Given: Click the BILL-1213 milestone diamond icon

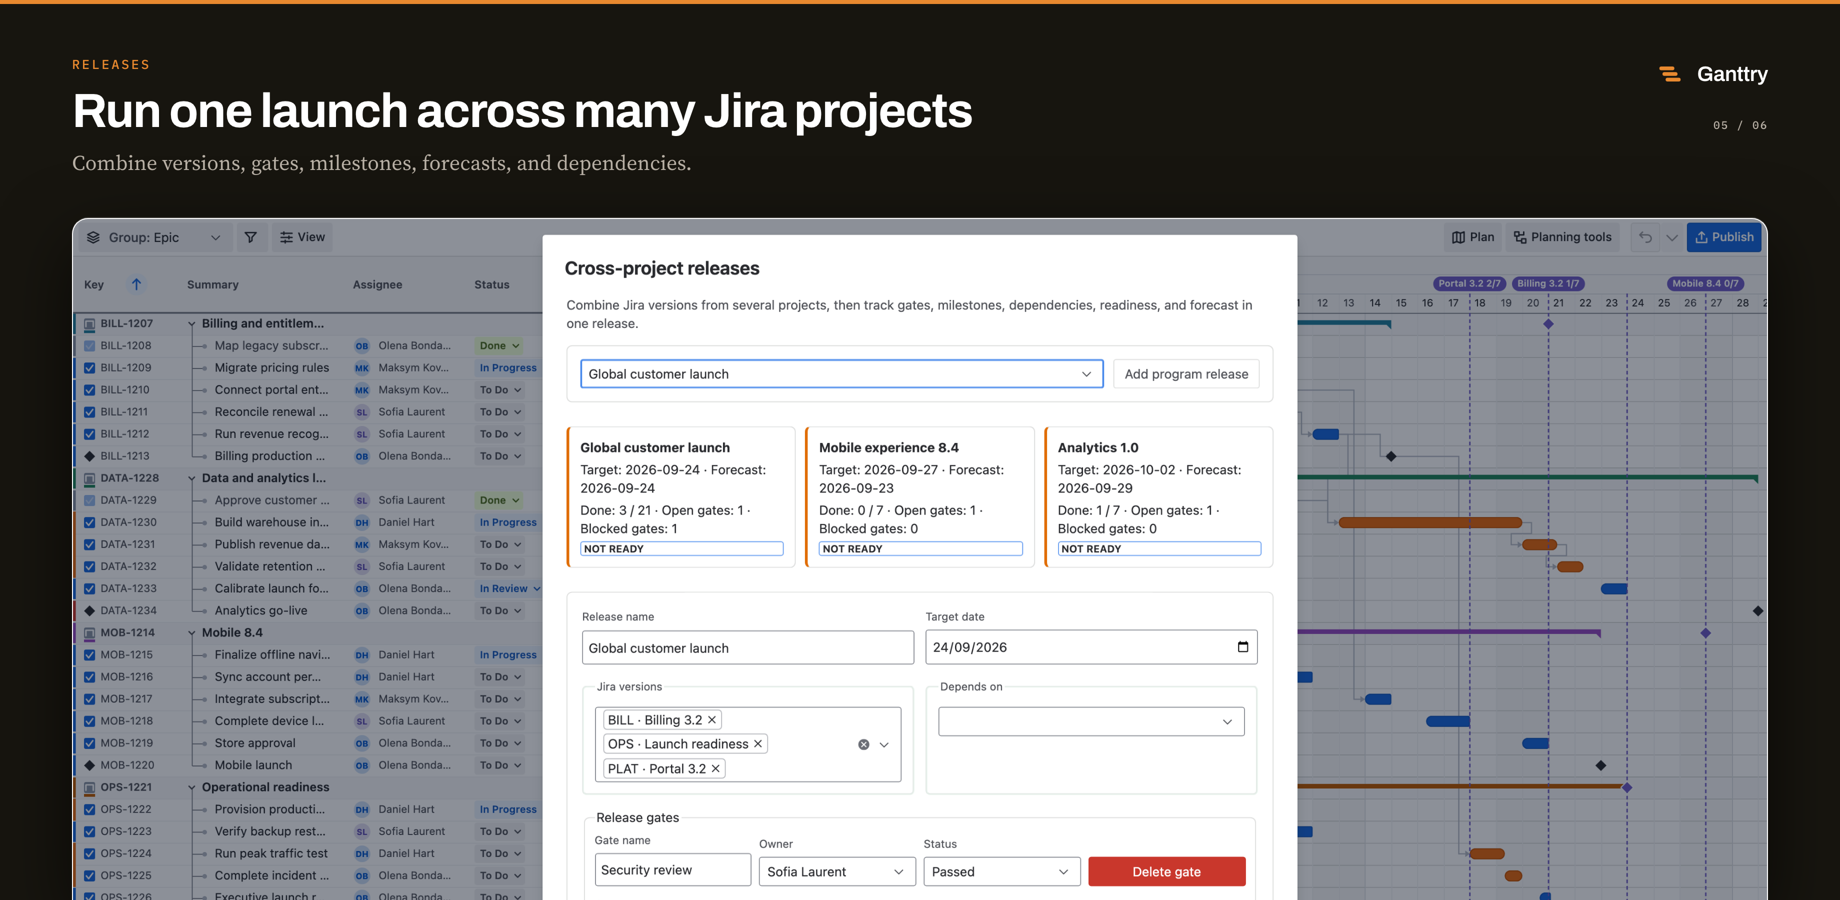Looking at the screenshot, I should click(x=89, y=456).
